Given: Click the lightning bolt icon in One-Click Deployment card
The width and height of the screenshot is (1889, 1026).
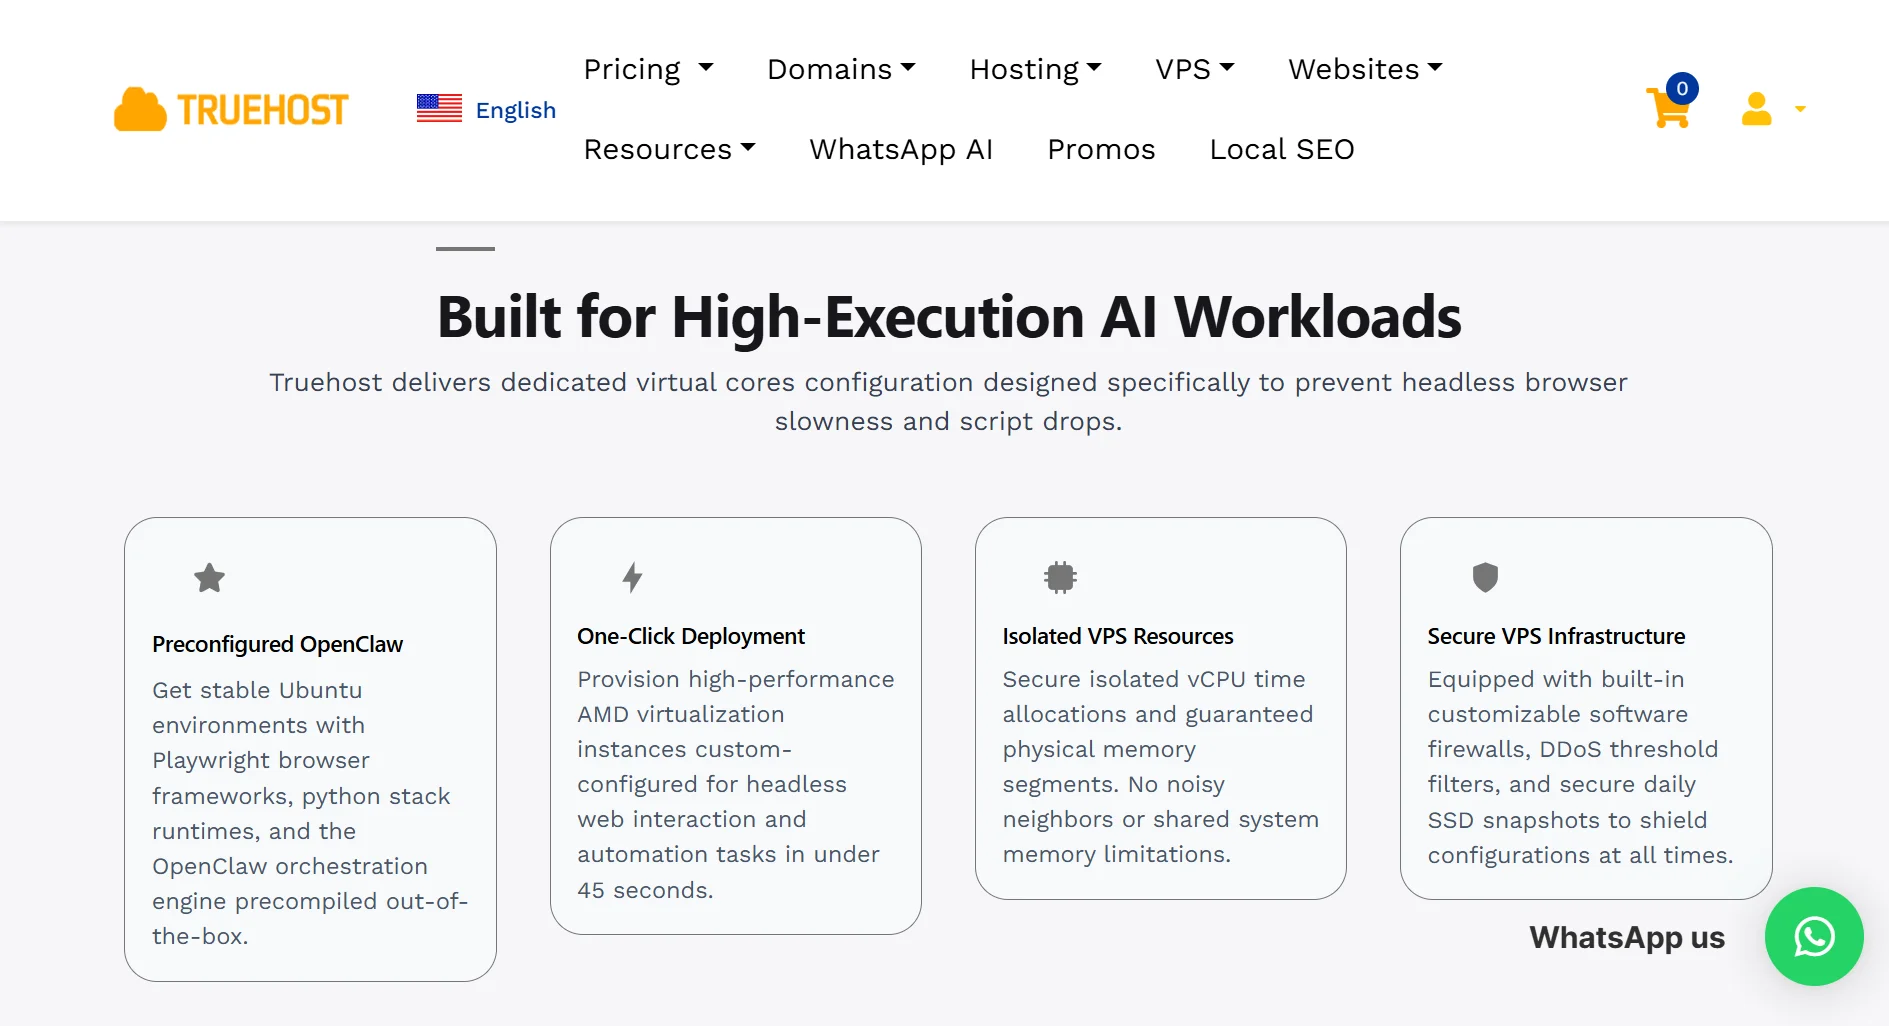Looking at the screenshot, I should tap(632, 577).
